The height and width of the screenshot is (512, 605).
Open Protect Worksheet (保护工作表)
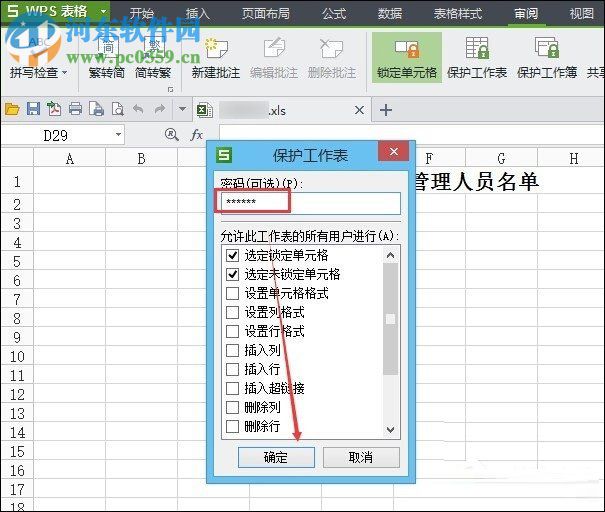(x=477, y=58)
